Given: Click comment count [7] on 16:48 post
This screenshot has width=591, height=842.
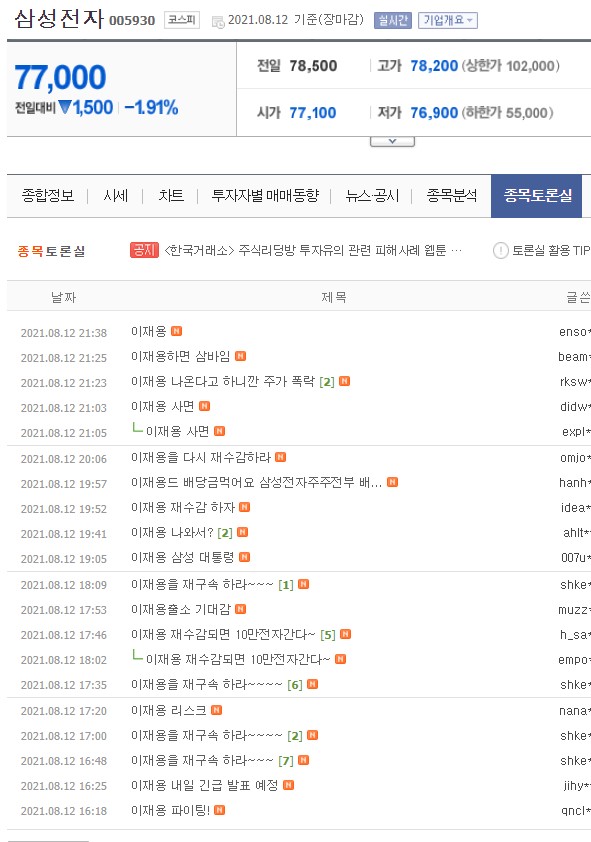Looking at the screenshot, I should tap(286, 760).
